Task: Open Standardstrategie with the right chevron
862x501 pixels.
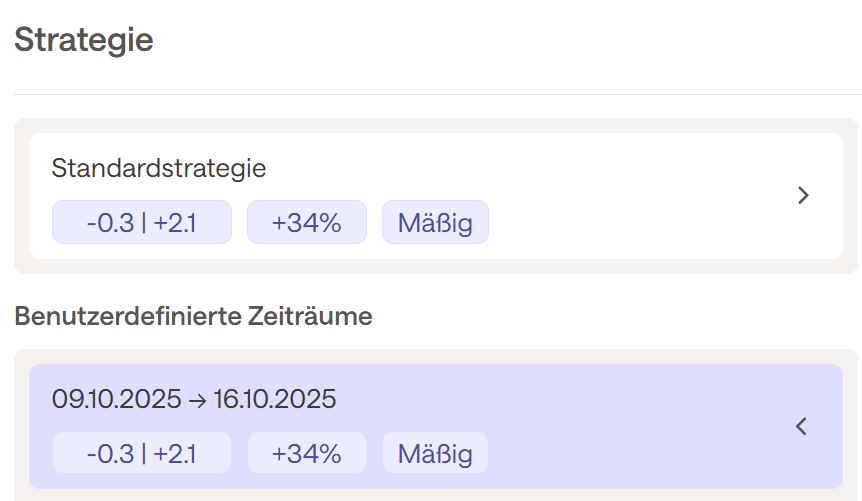Action: (802, 196)
